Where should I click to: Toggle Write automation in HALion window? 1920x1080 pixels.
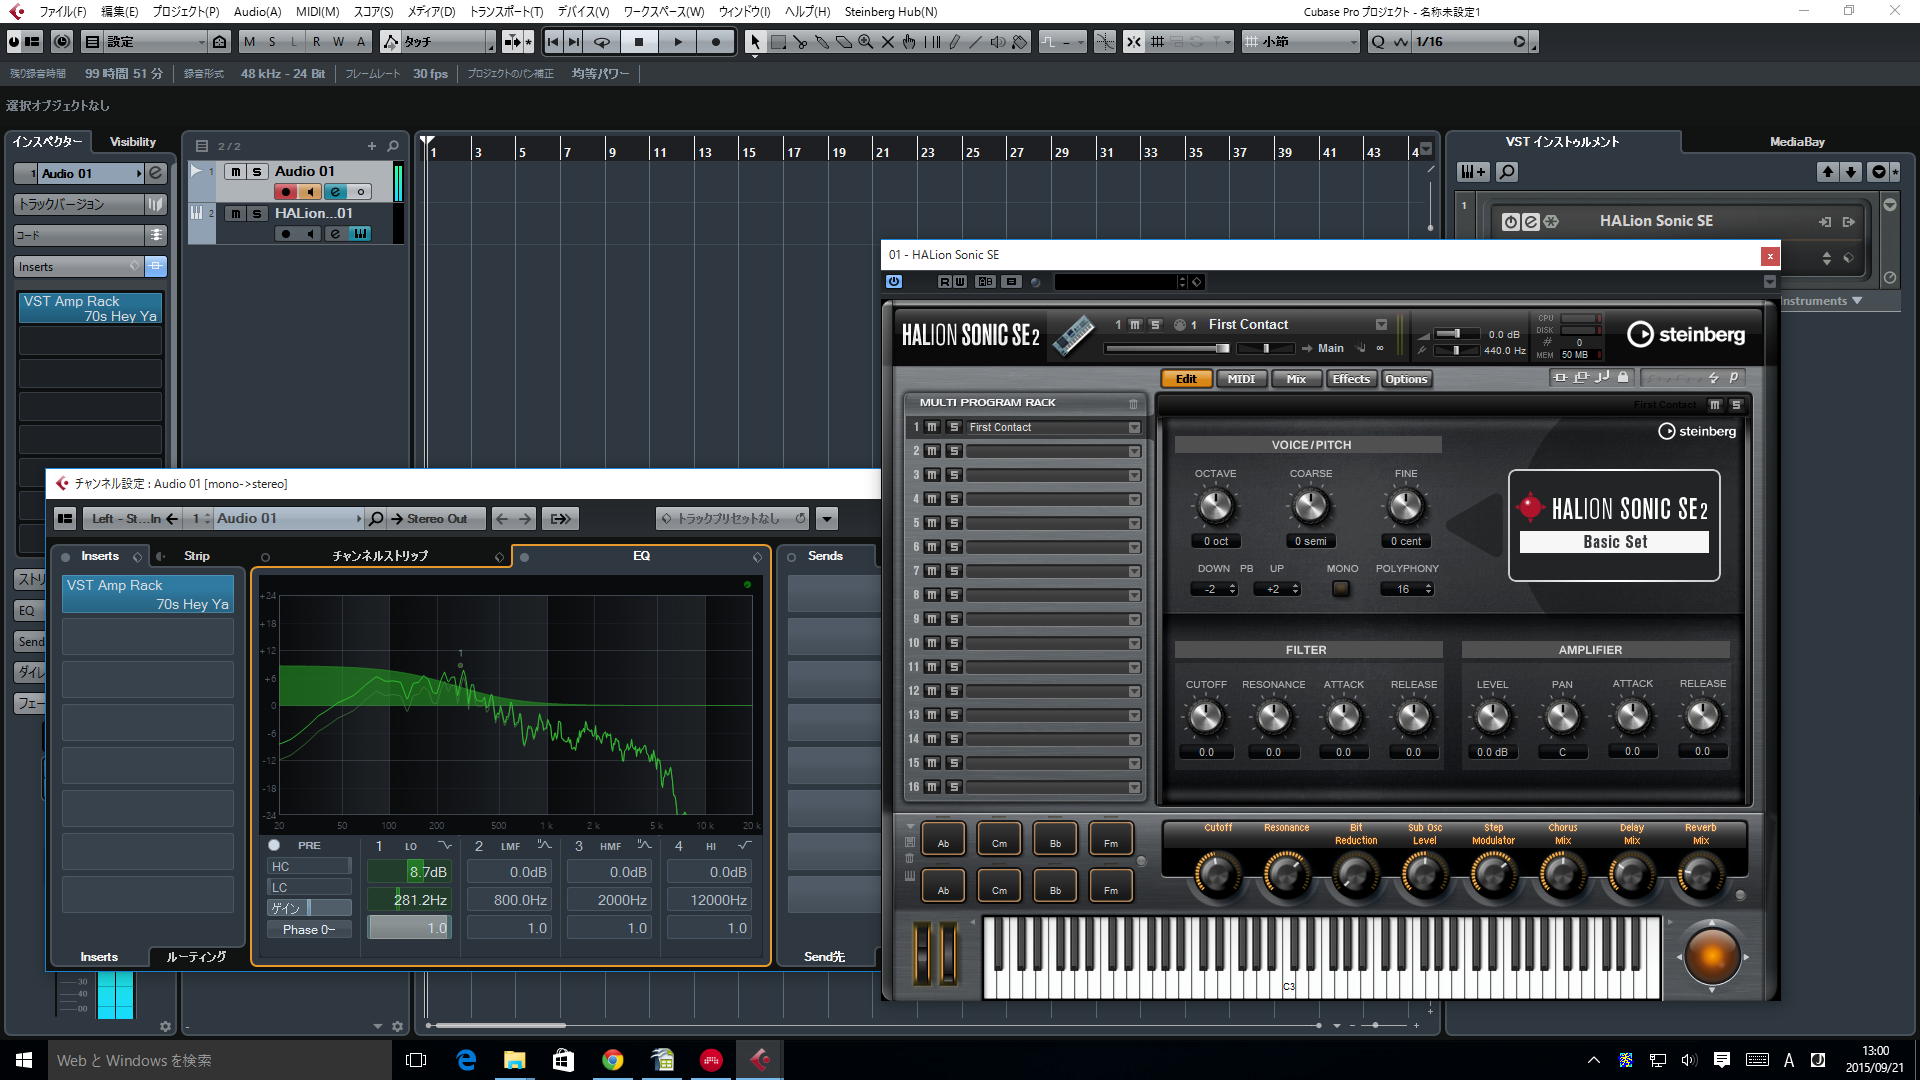click(959, 282)
